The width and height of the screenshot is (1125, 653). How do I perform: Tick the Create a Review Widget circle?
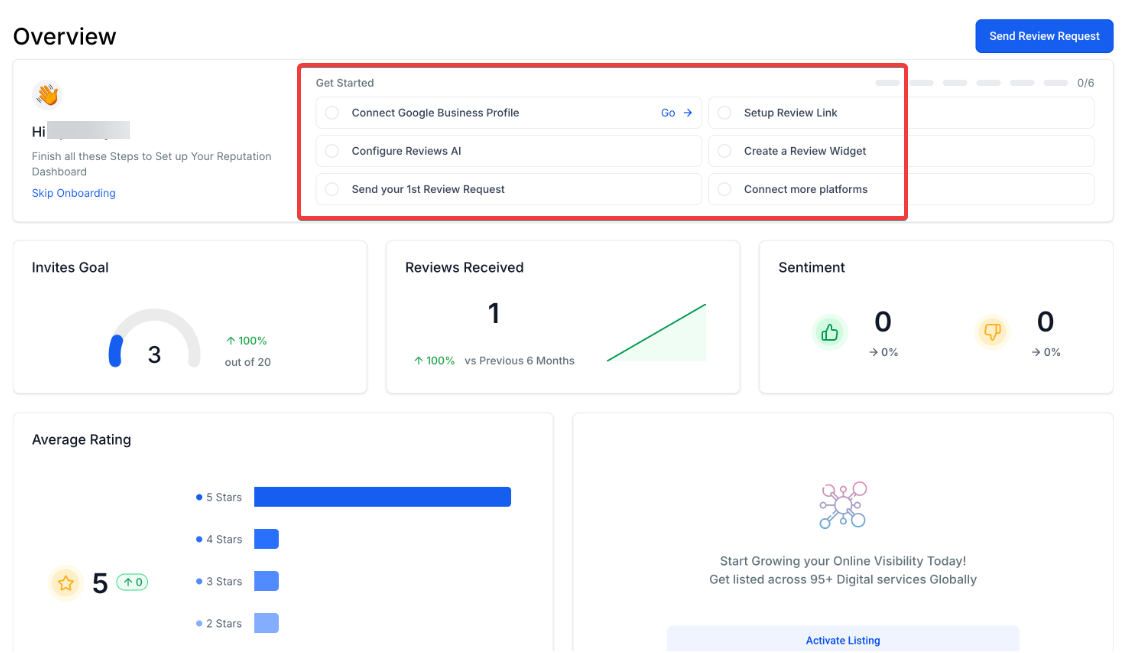[x=725, y=151]
